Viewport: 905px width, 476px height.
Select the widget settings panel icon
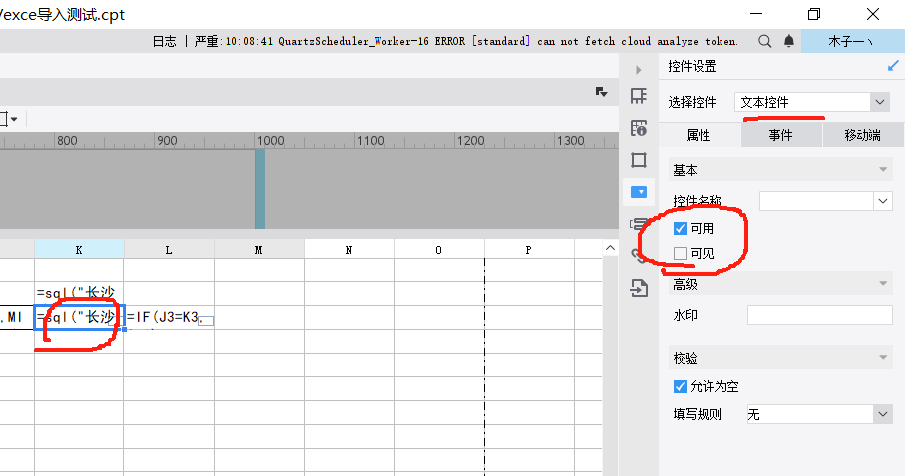(x=639, y=192)
